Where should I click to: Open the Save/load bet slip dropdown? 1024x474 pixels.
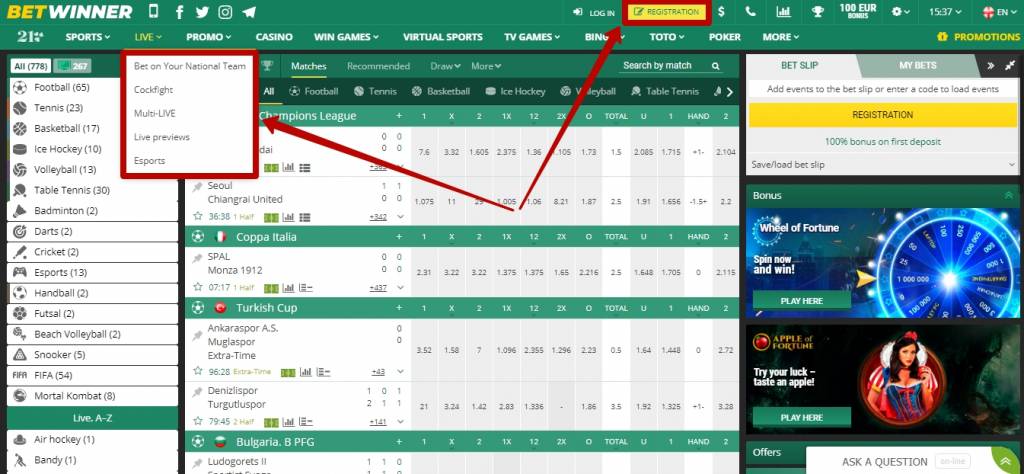(x=883, y=165)
